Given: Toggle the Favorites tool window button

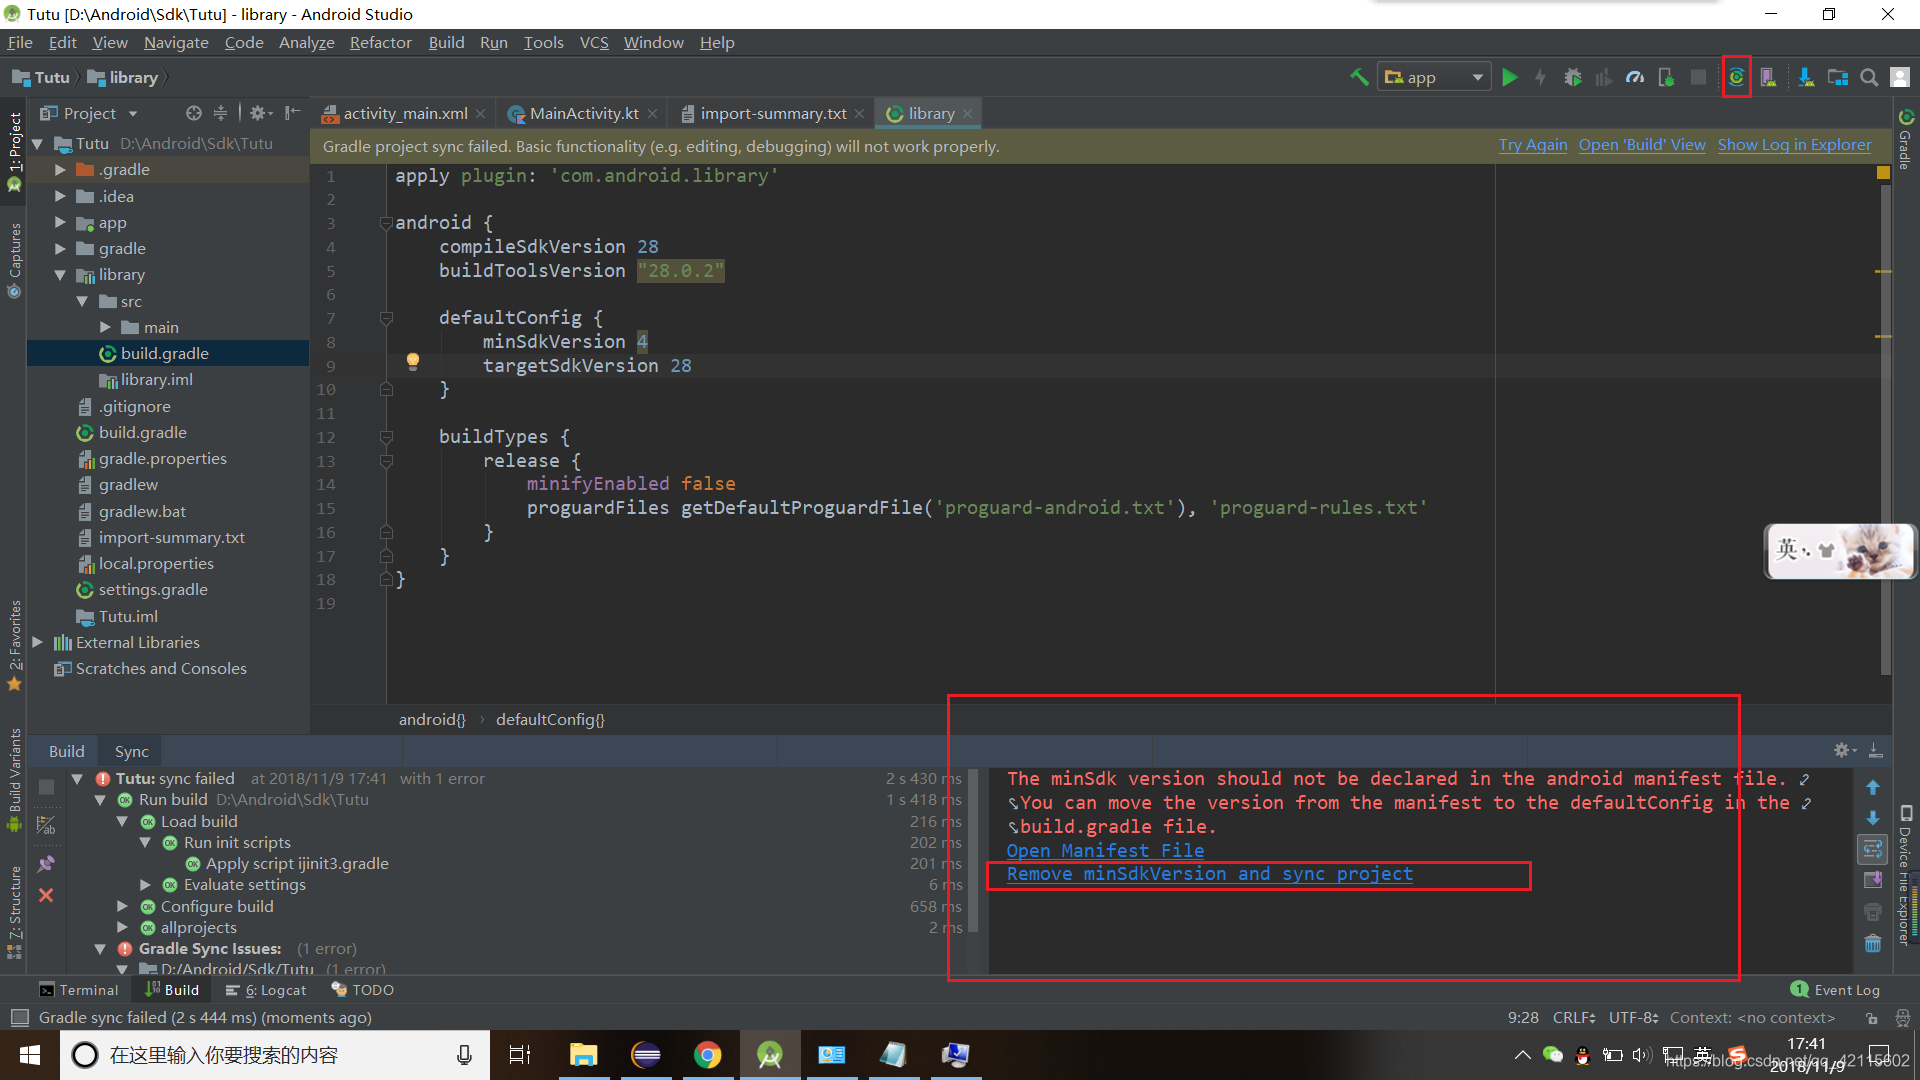Looking at the screenshot, I should tap(14, 645).
